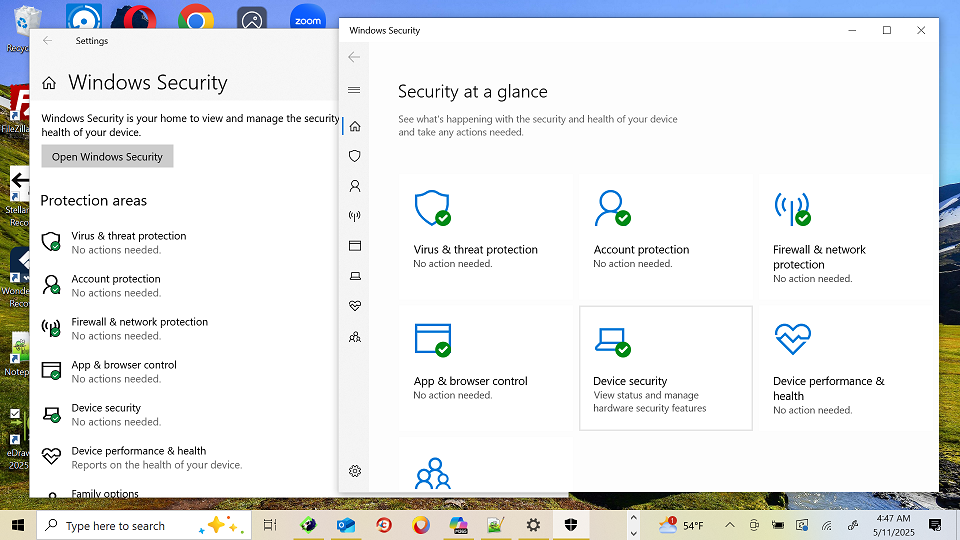Open Family options icon in sidebar

354,337
